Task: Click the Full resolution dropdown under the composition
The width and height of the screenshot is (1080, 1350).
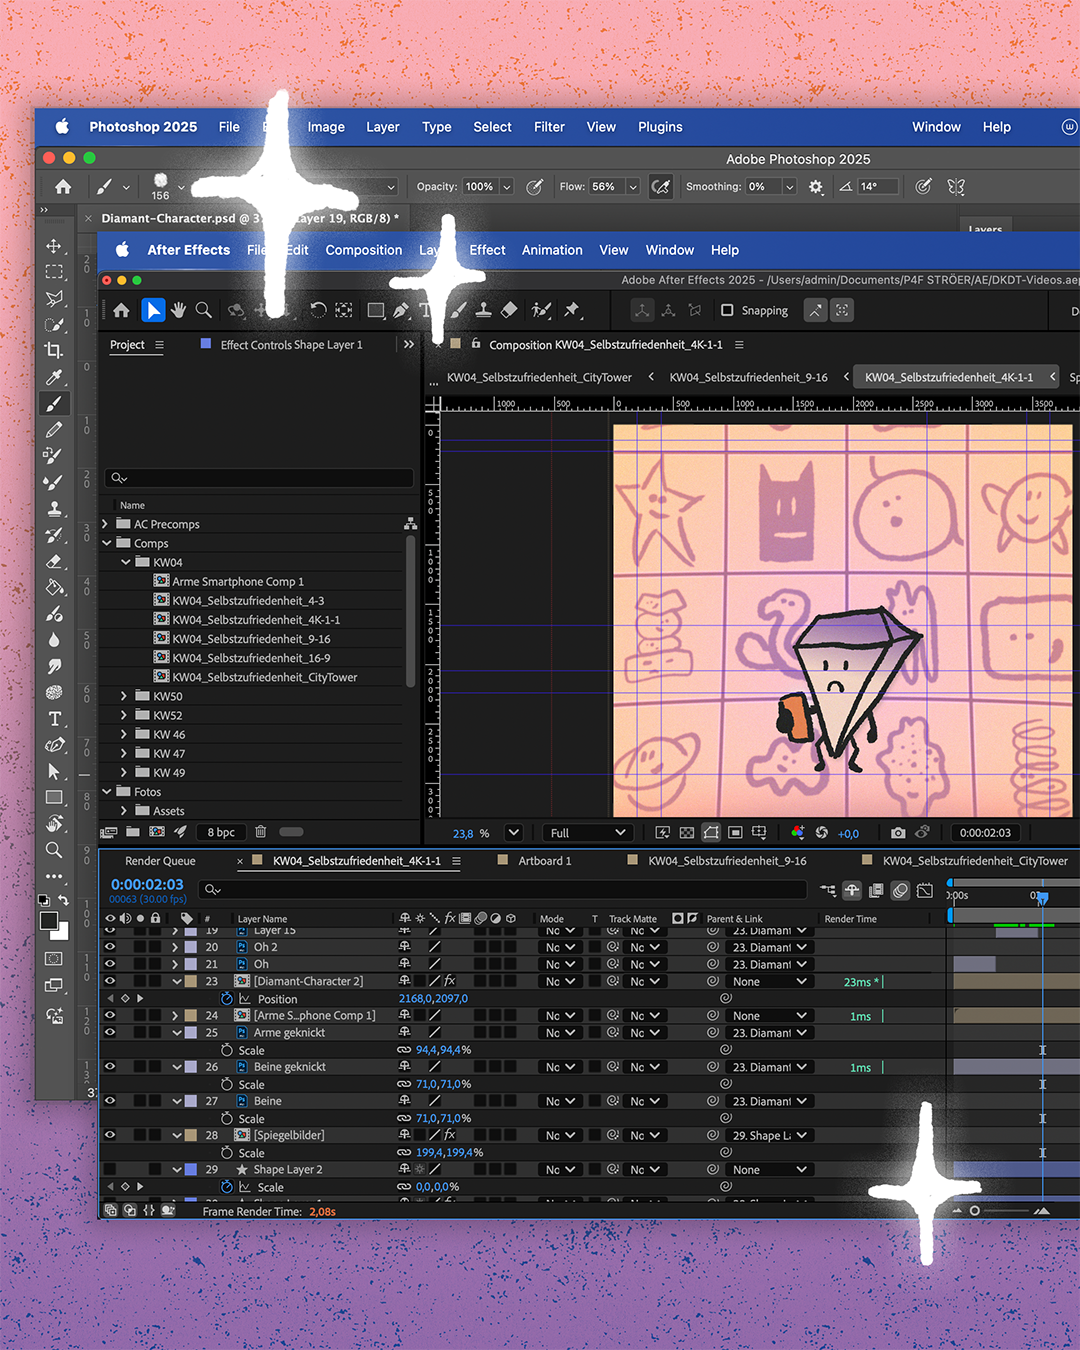Action: pyautogui.click(x=586, y=832)
